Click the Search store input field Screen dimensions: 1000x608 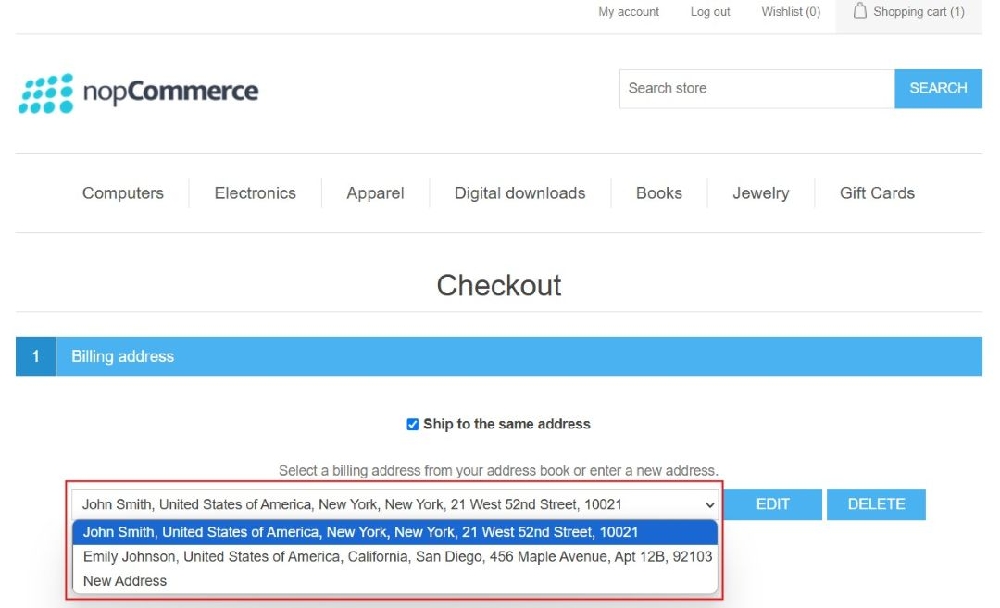point(755,88)
